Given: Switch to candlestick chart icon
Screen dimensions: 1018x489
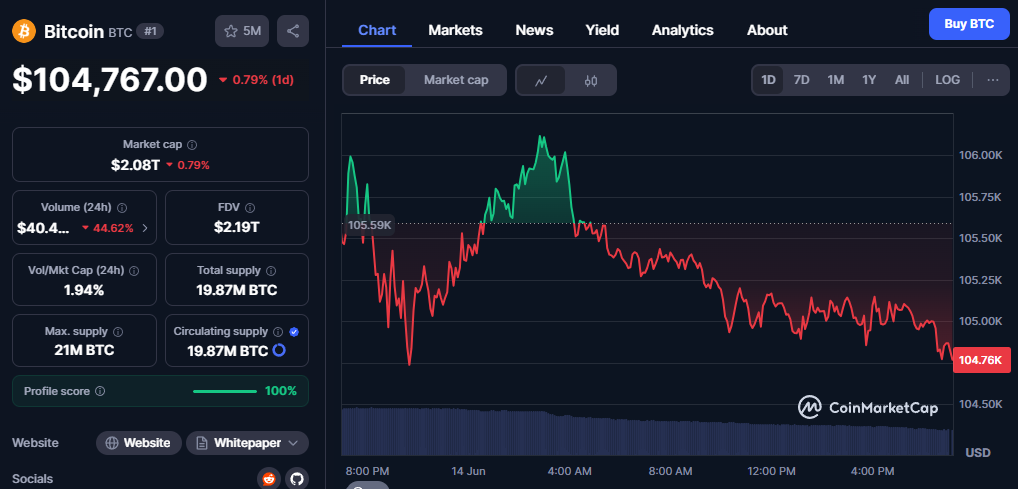Looking at the screenshot, I should 590,81.
